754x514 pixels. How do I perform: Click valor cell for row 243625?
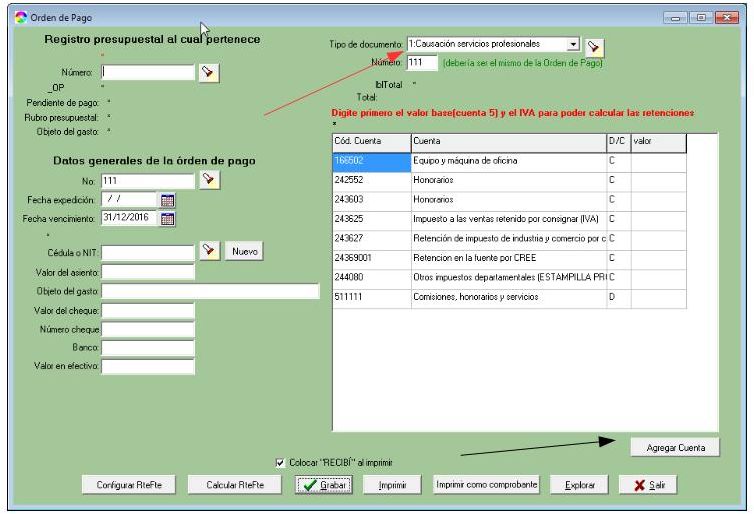(659, 221)
